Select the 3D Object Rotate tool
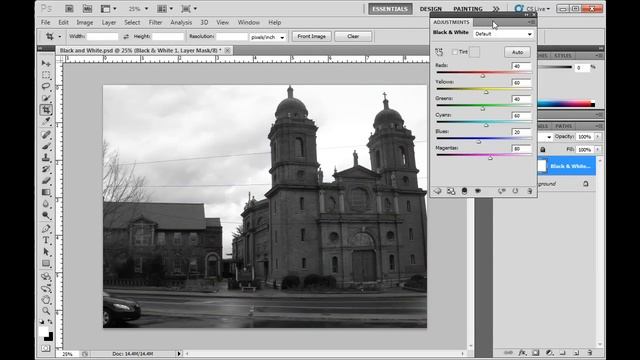The height and width of the screenshot is (360, 640). click(x=46, y=276)
